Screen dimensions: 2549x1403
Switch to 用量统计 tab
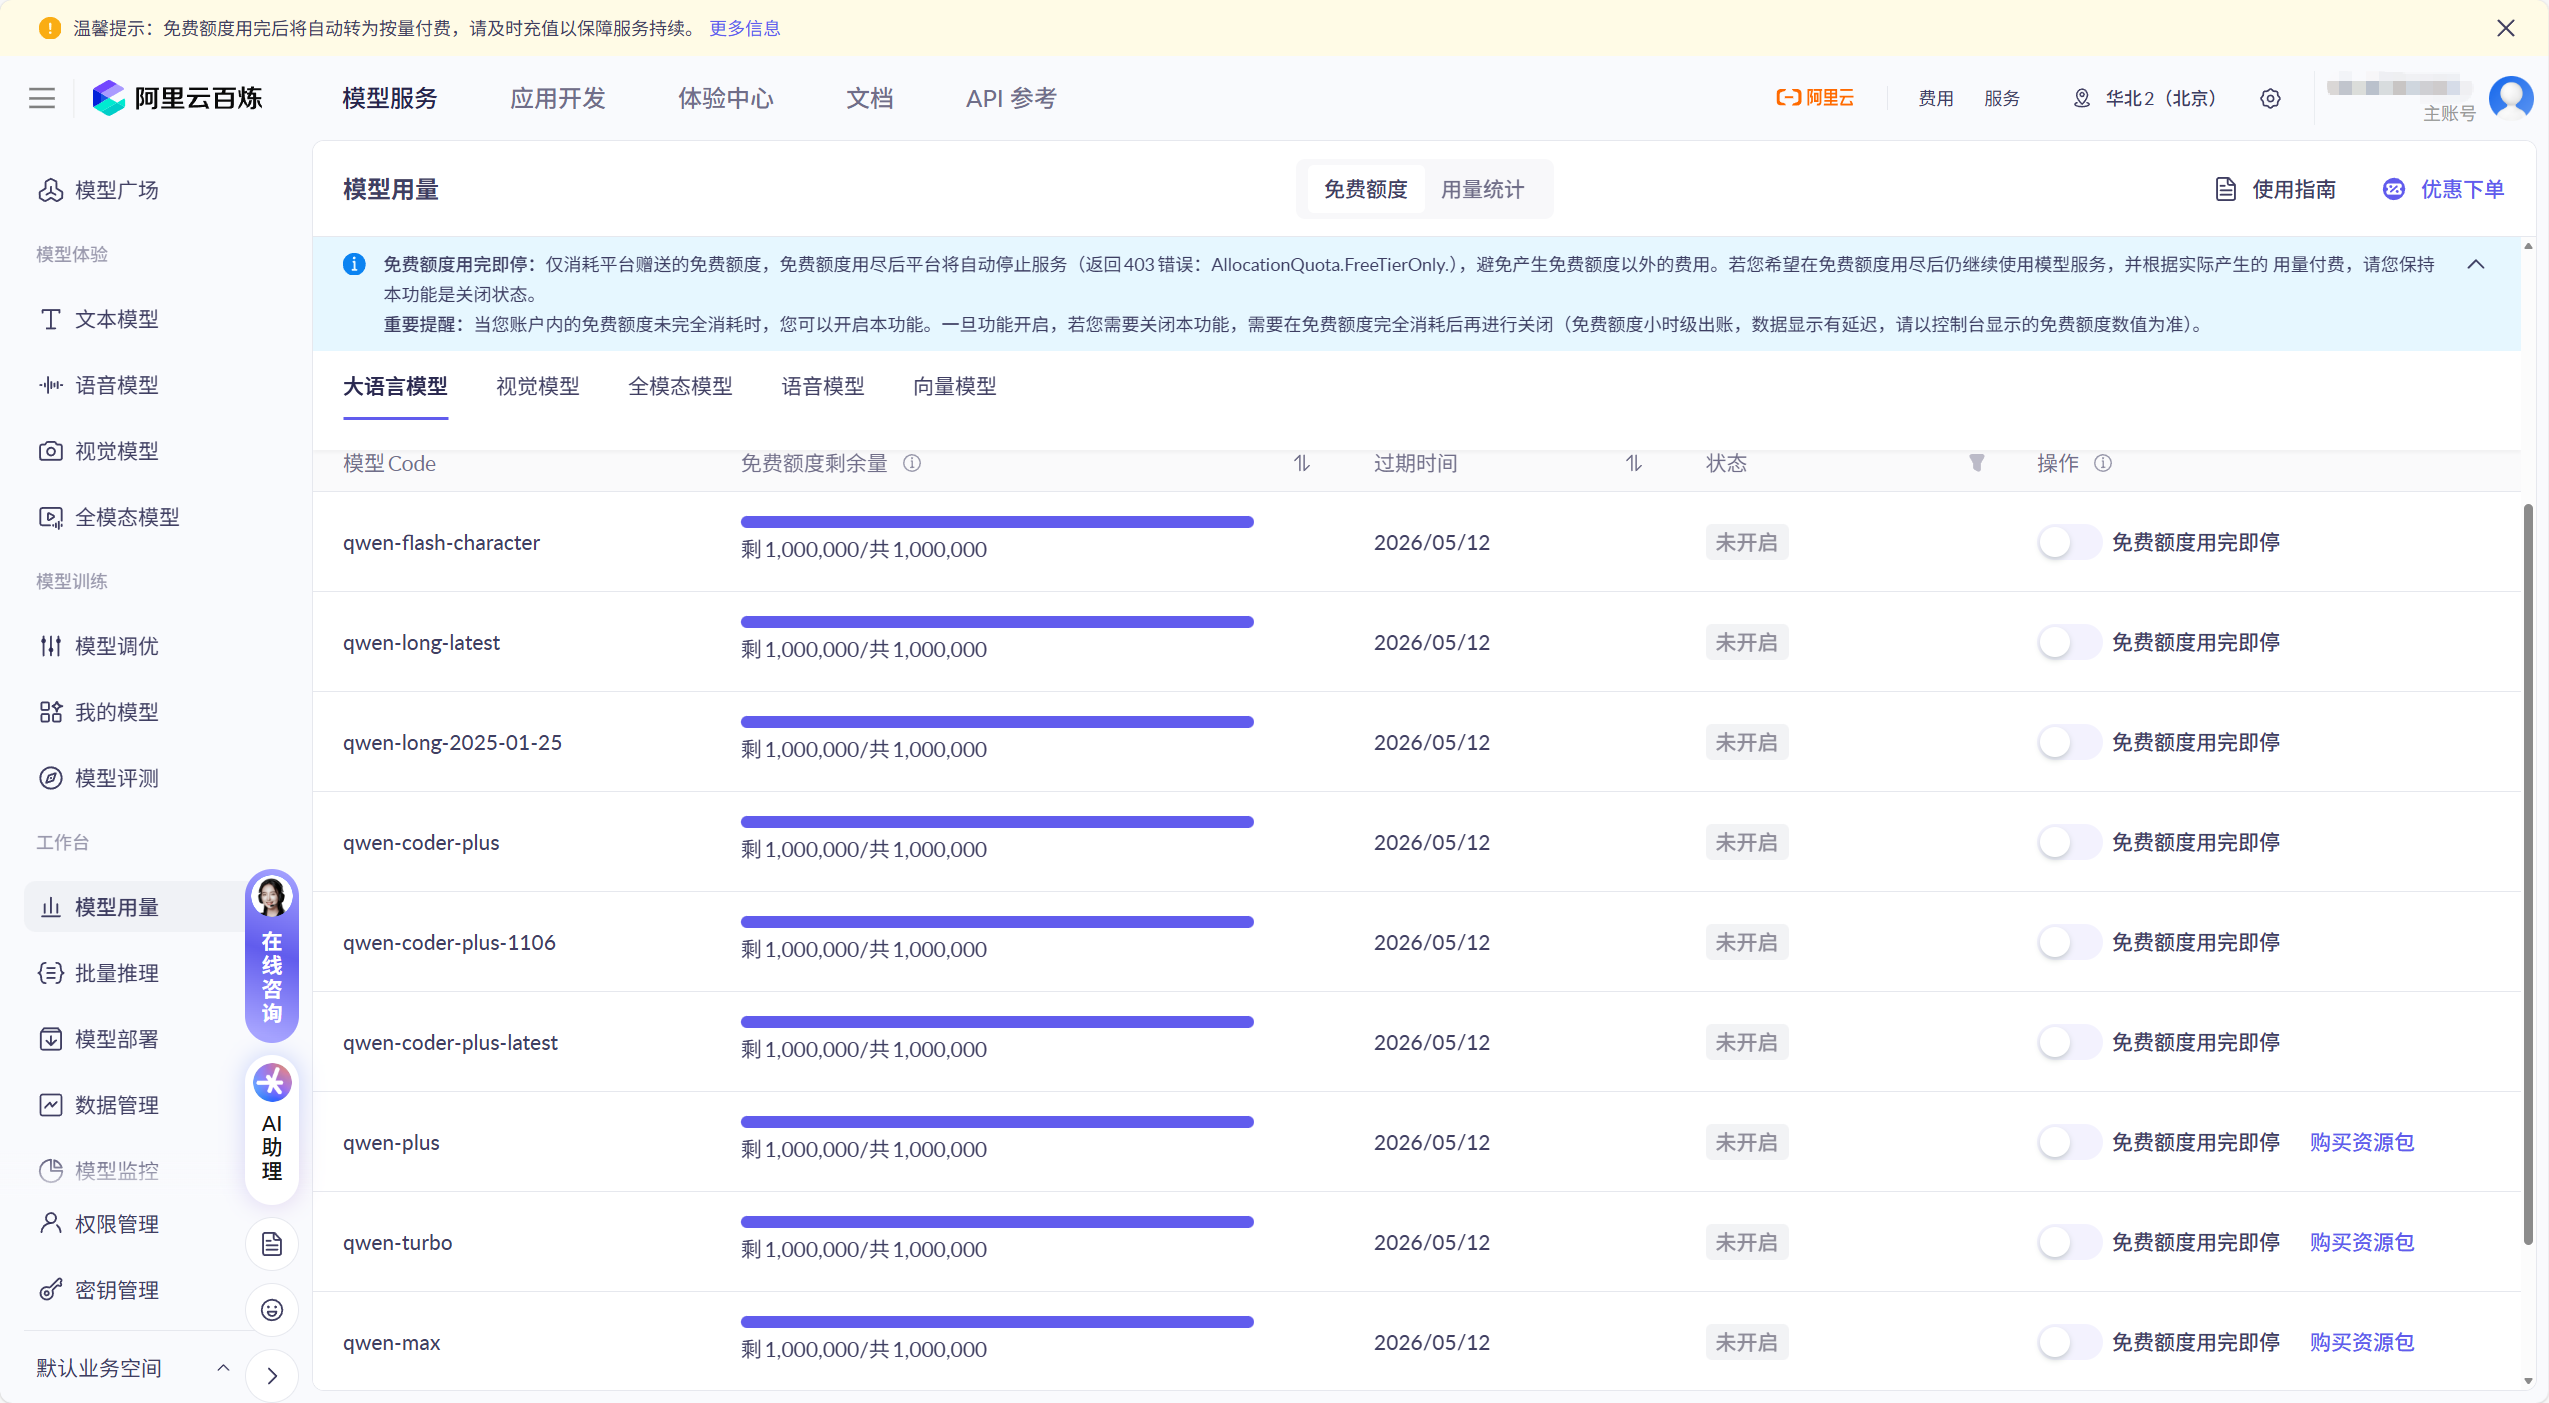click(x=1482, y=189)
